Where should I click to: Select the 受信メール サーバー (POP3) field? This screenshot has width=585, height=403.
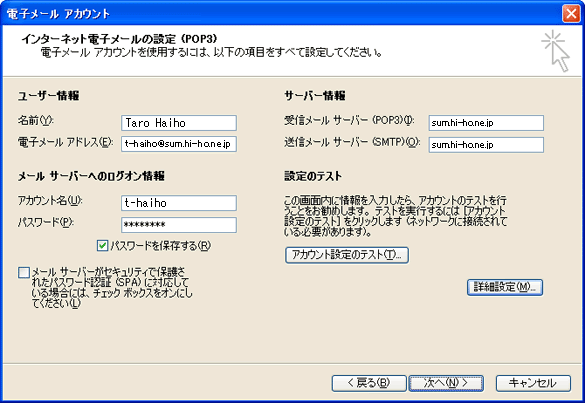[x=486, y=123]
